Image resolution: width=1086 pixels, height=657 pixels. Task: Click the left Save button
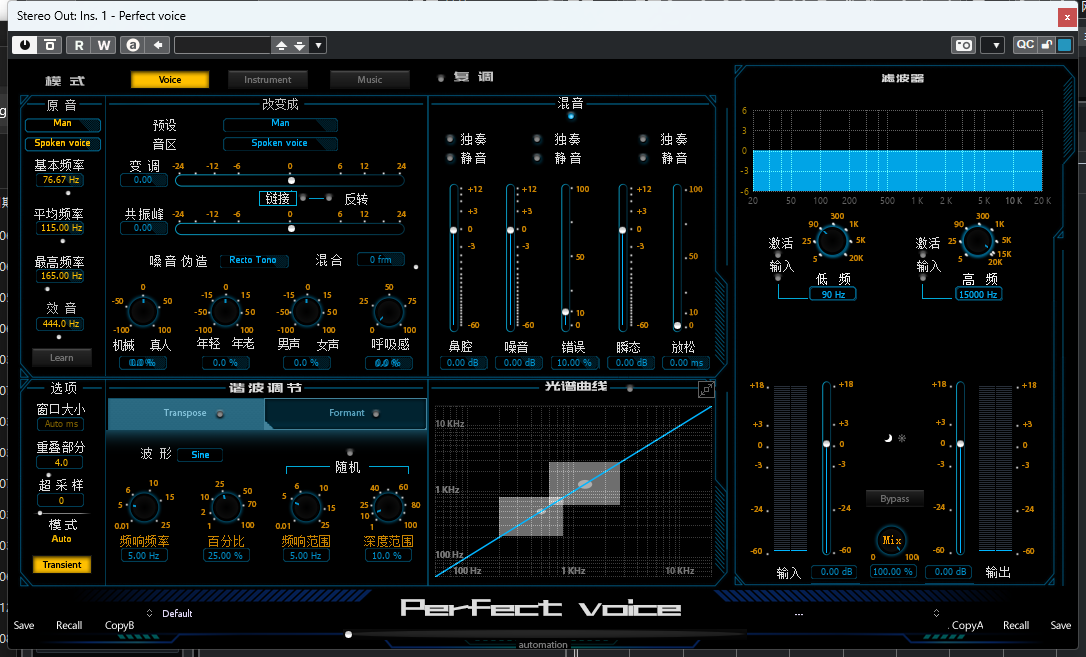pos(24,625)
